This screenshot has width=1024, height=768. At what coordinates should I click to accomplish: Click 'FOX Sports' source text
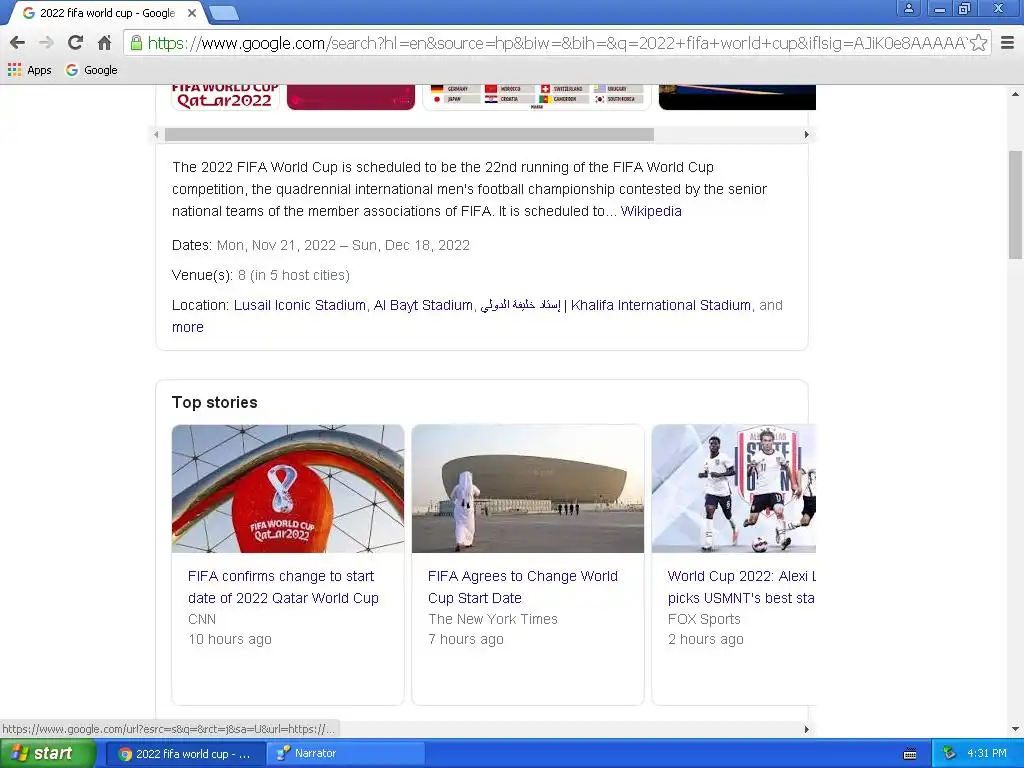[704, 619]
